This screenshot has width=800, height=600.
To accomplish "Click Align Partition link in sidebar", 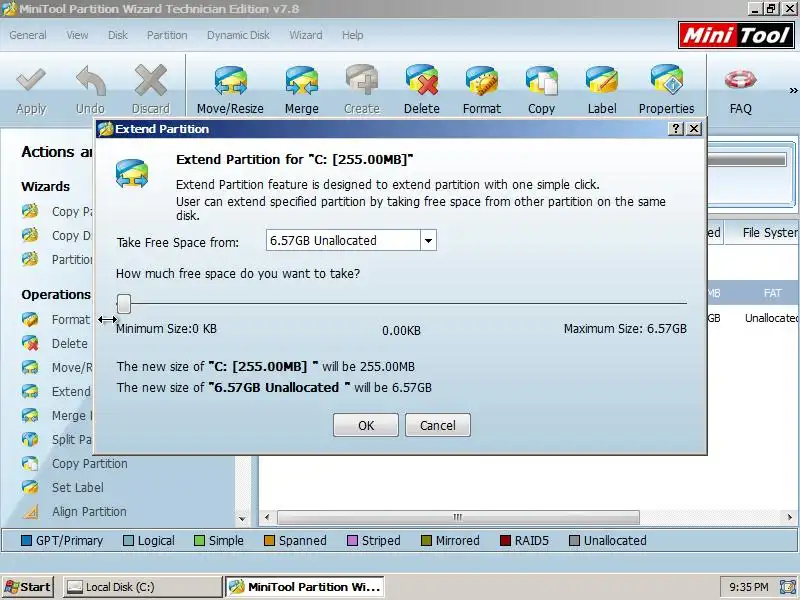I will tap(89, 512).
